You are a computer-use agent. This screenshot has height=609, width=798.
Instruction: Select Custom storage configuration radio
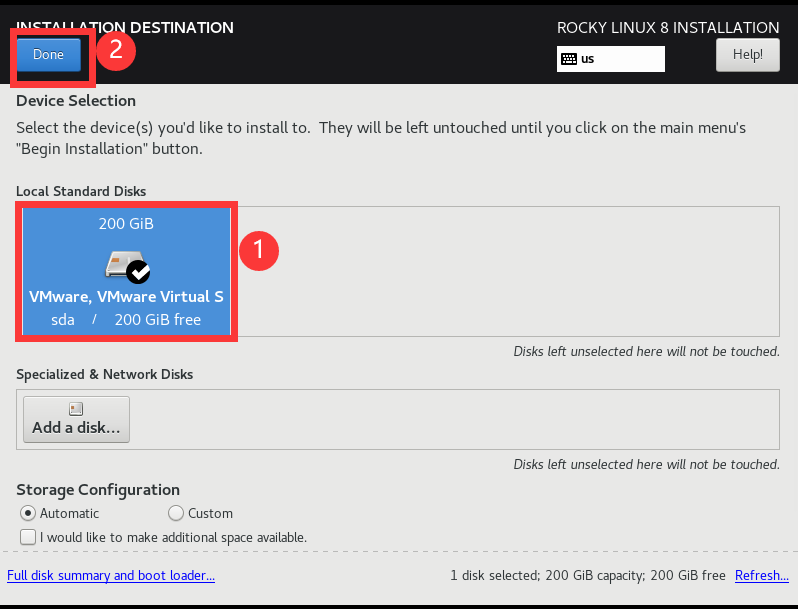tap(176, 513)
